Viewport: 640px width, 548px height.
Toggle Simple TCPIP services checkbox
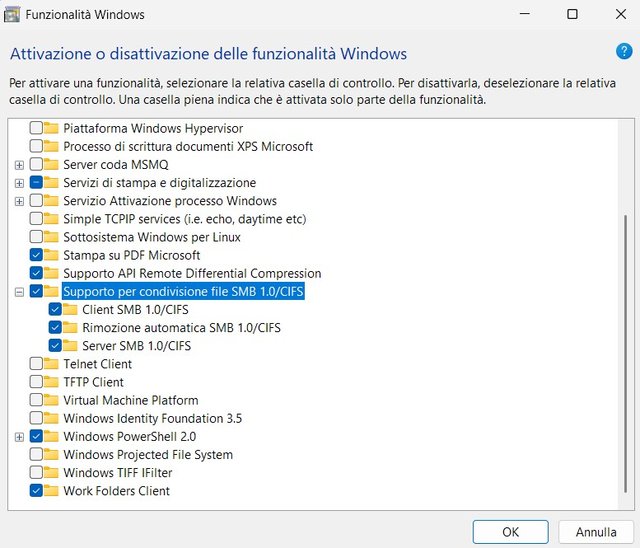(36, 219)
